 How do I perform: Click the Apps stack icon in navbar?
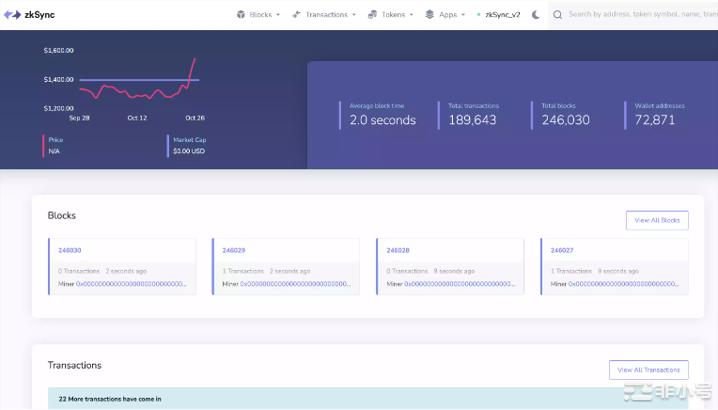[x=429, y=15]
